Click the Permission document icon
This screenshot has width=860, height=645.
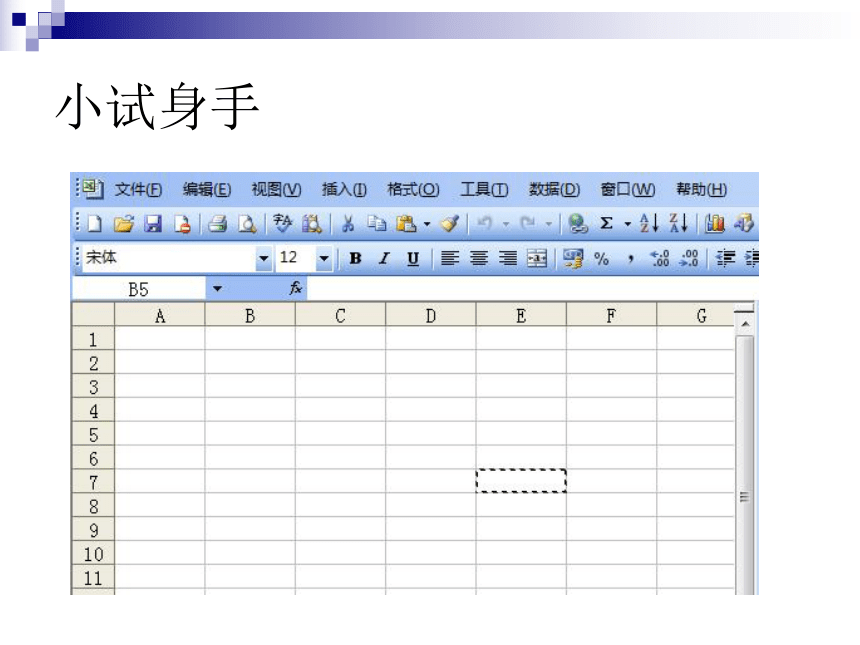pyautogui.click(x=182, y=224)
